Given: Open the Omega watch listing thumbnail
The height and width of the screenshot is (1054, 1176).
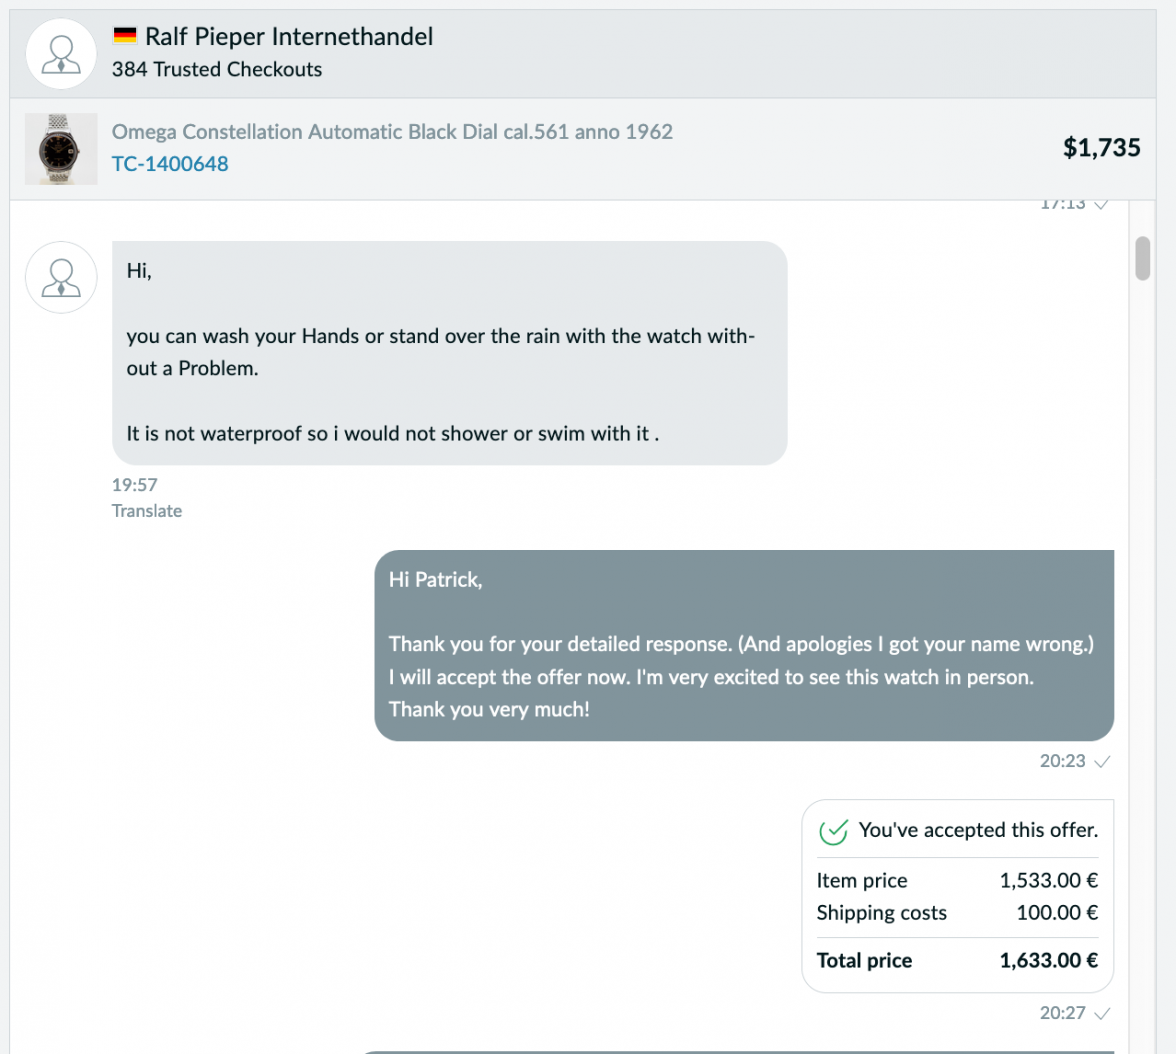Looking at the screenshot, I should click(x=61, y=149).
